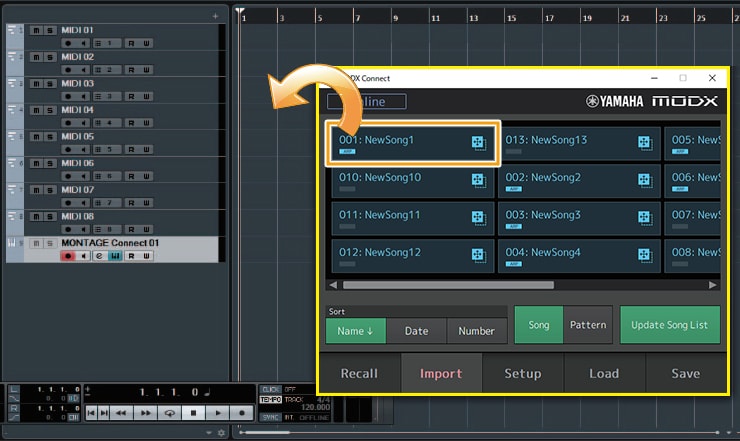Click the add track plus icon
Image resolution: width=740 pixels, height=441 pixels.
[x=214, y=17]
